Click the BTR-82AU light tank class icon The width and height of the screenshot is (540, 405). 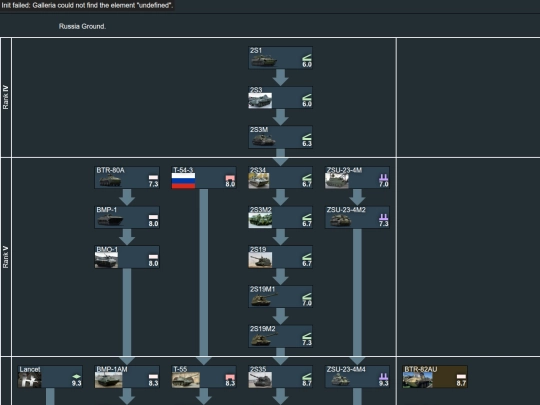tap(461, 377)
